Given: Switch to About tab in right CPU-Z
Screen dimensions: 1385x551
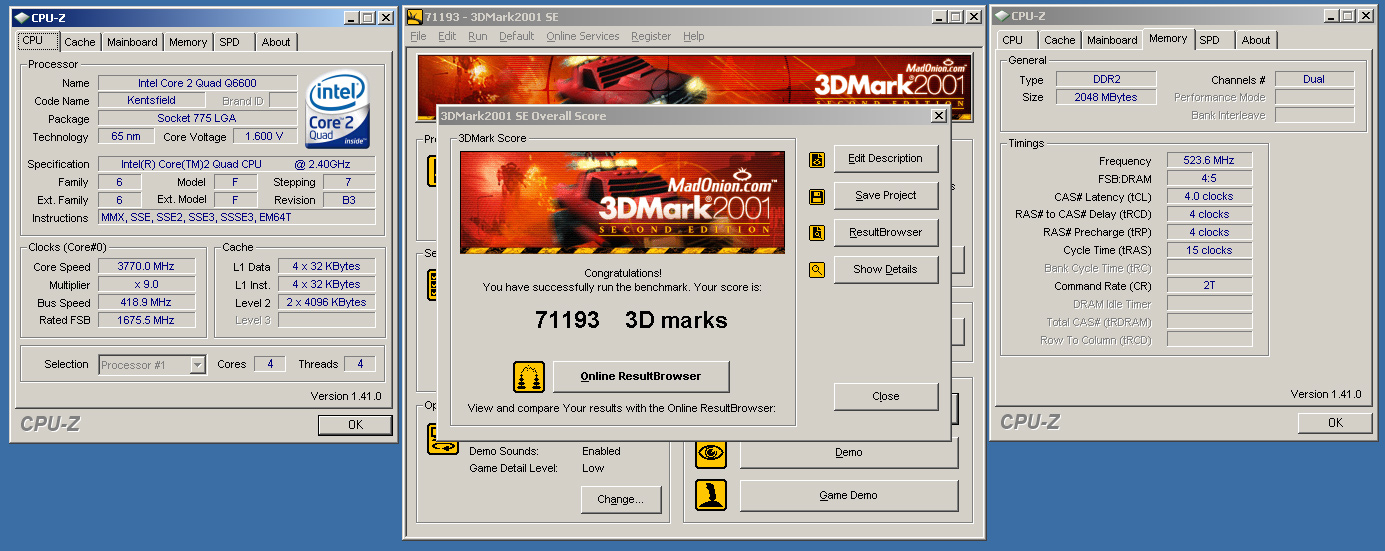Looking at the screenshot, I should point(1256,40).
